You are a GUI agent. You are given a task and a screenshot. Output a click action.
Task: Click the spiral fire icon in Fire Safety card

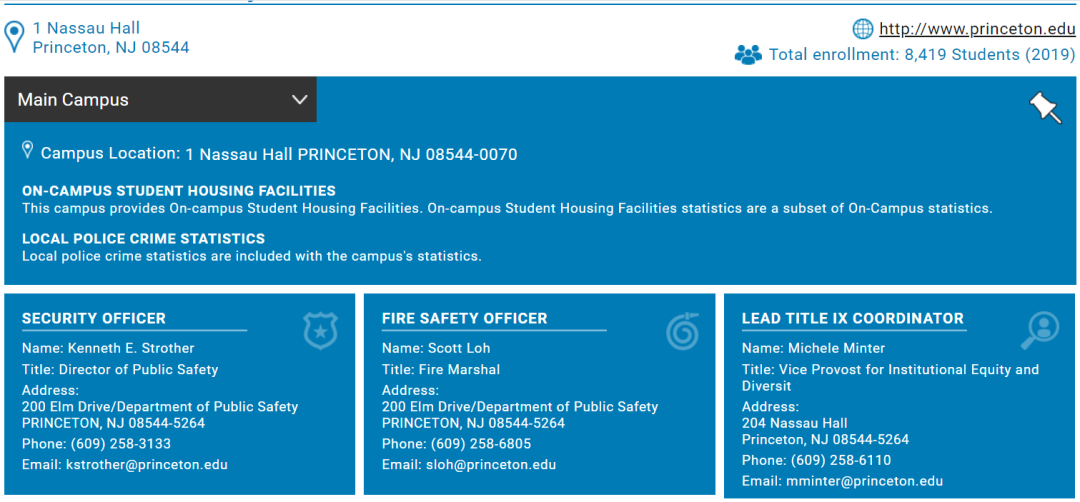click(x=683, y=330)
